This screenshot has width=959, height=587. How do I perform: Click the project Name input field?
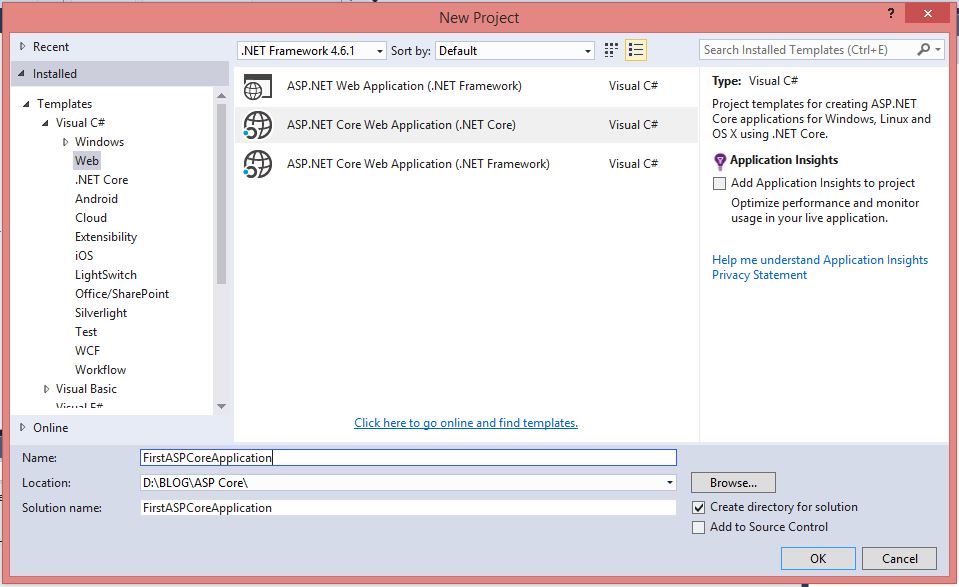400,457
